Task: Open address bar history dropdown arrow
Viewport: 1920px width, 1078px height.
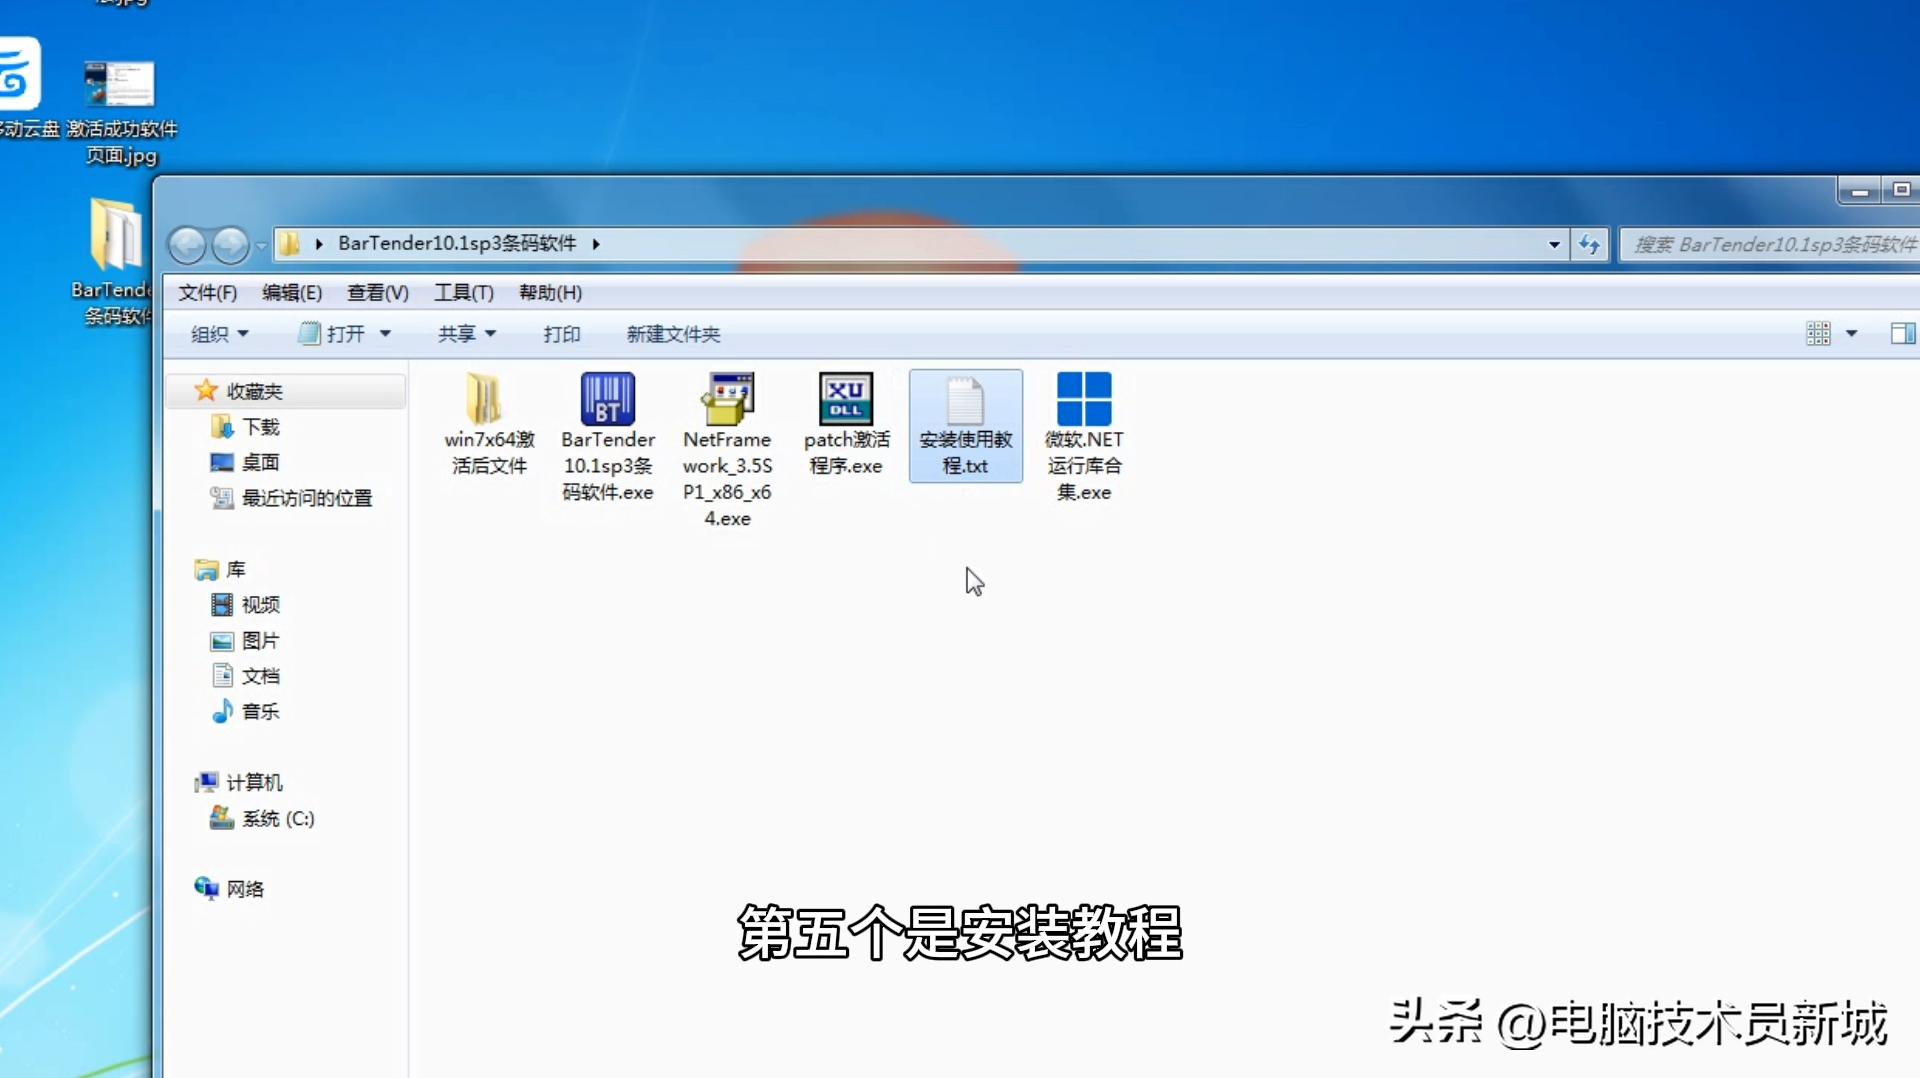Action: [1554, 244]
